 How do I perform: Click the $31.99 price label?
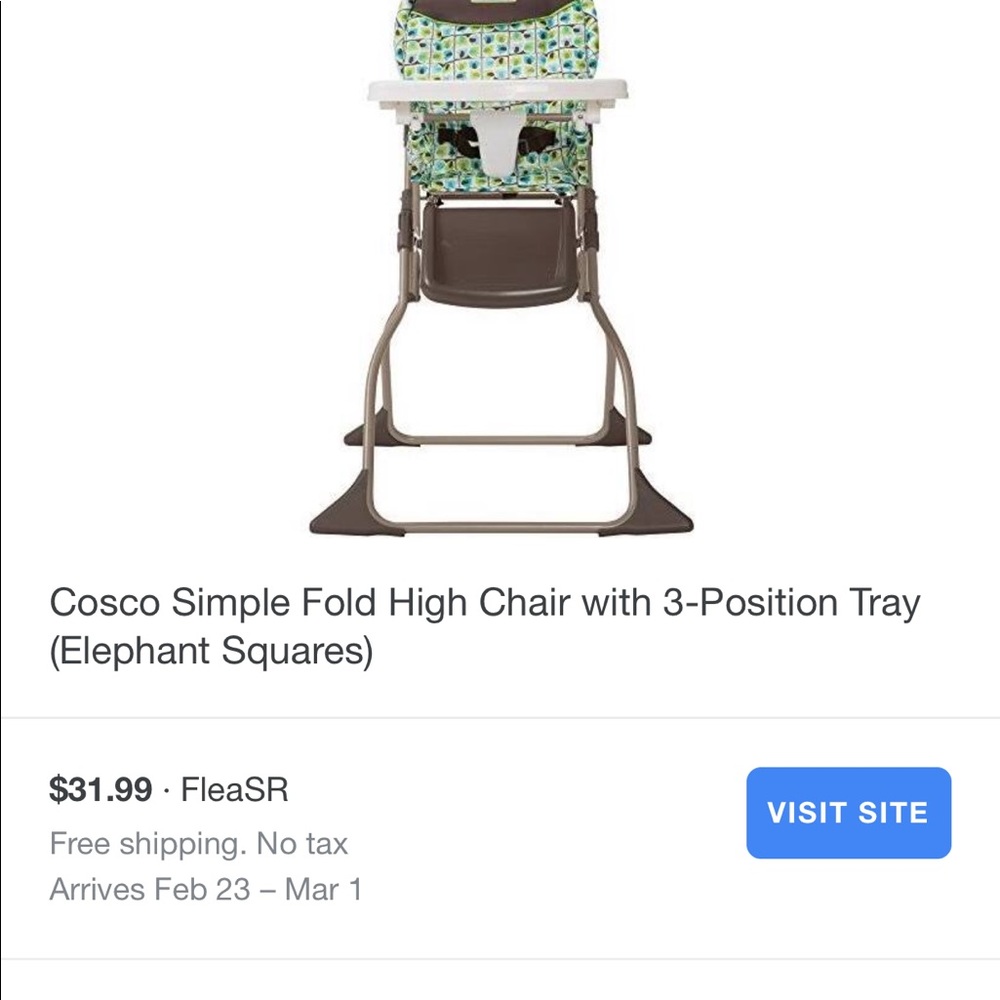click(x=97, y=789)
